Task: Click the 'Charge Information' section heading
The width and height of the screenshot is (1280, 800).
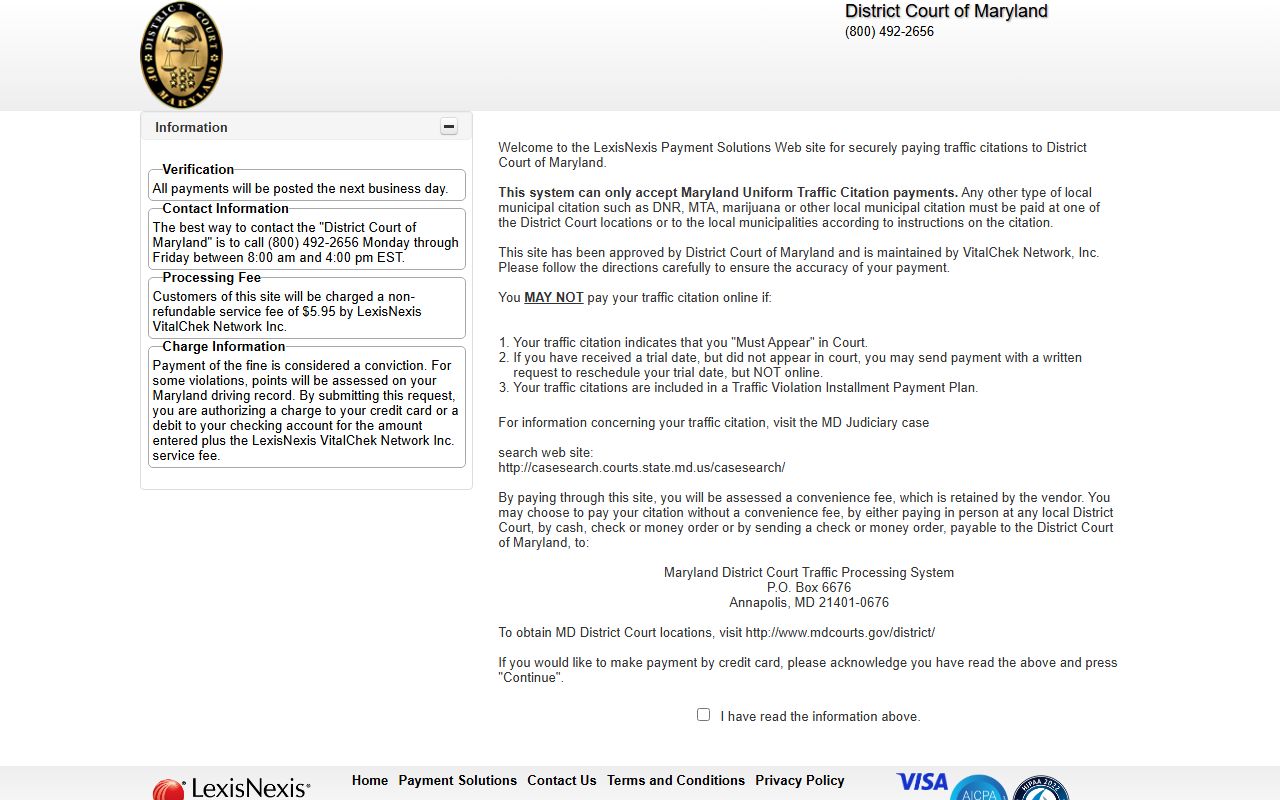Action: click(x=224, y=346)
